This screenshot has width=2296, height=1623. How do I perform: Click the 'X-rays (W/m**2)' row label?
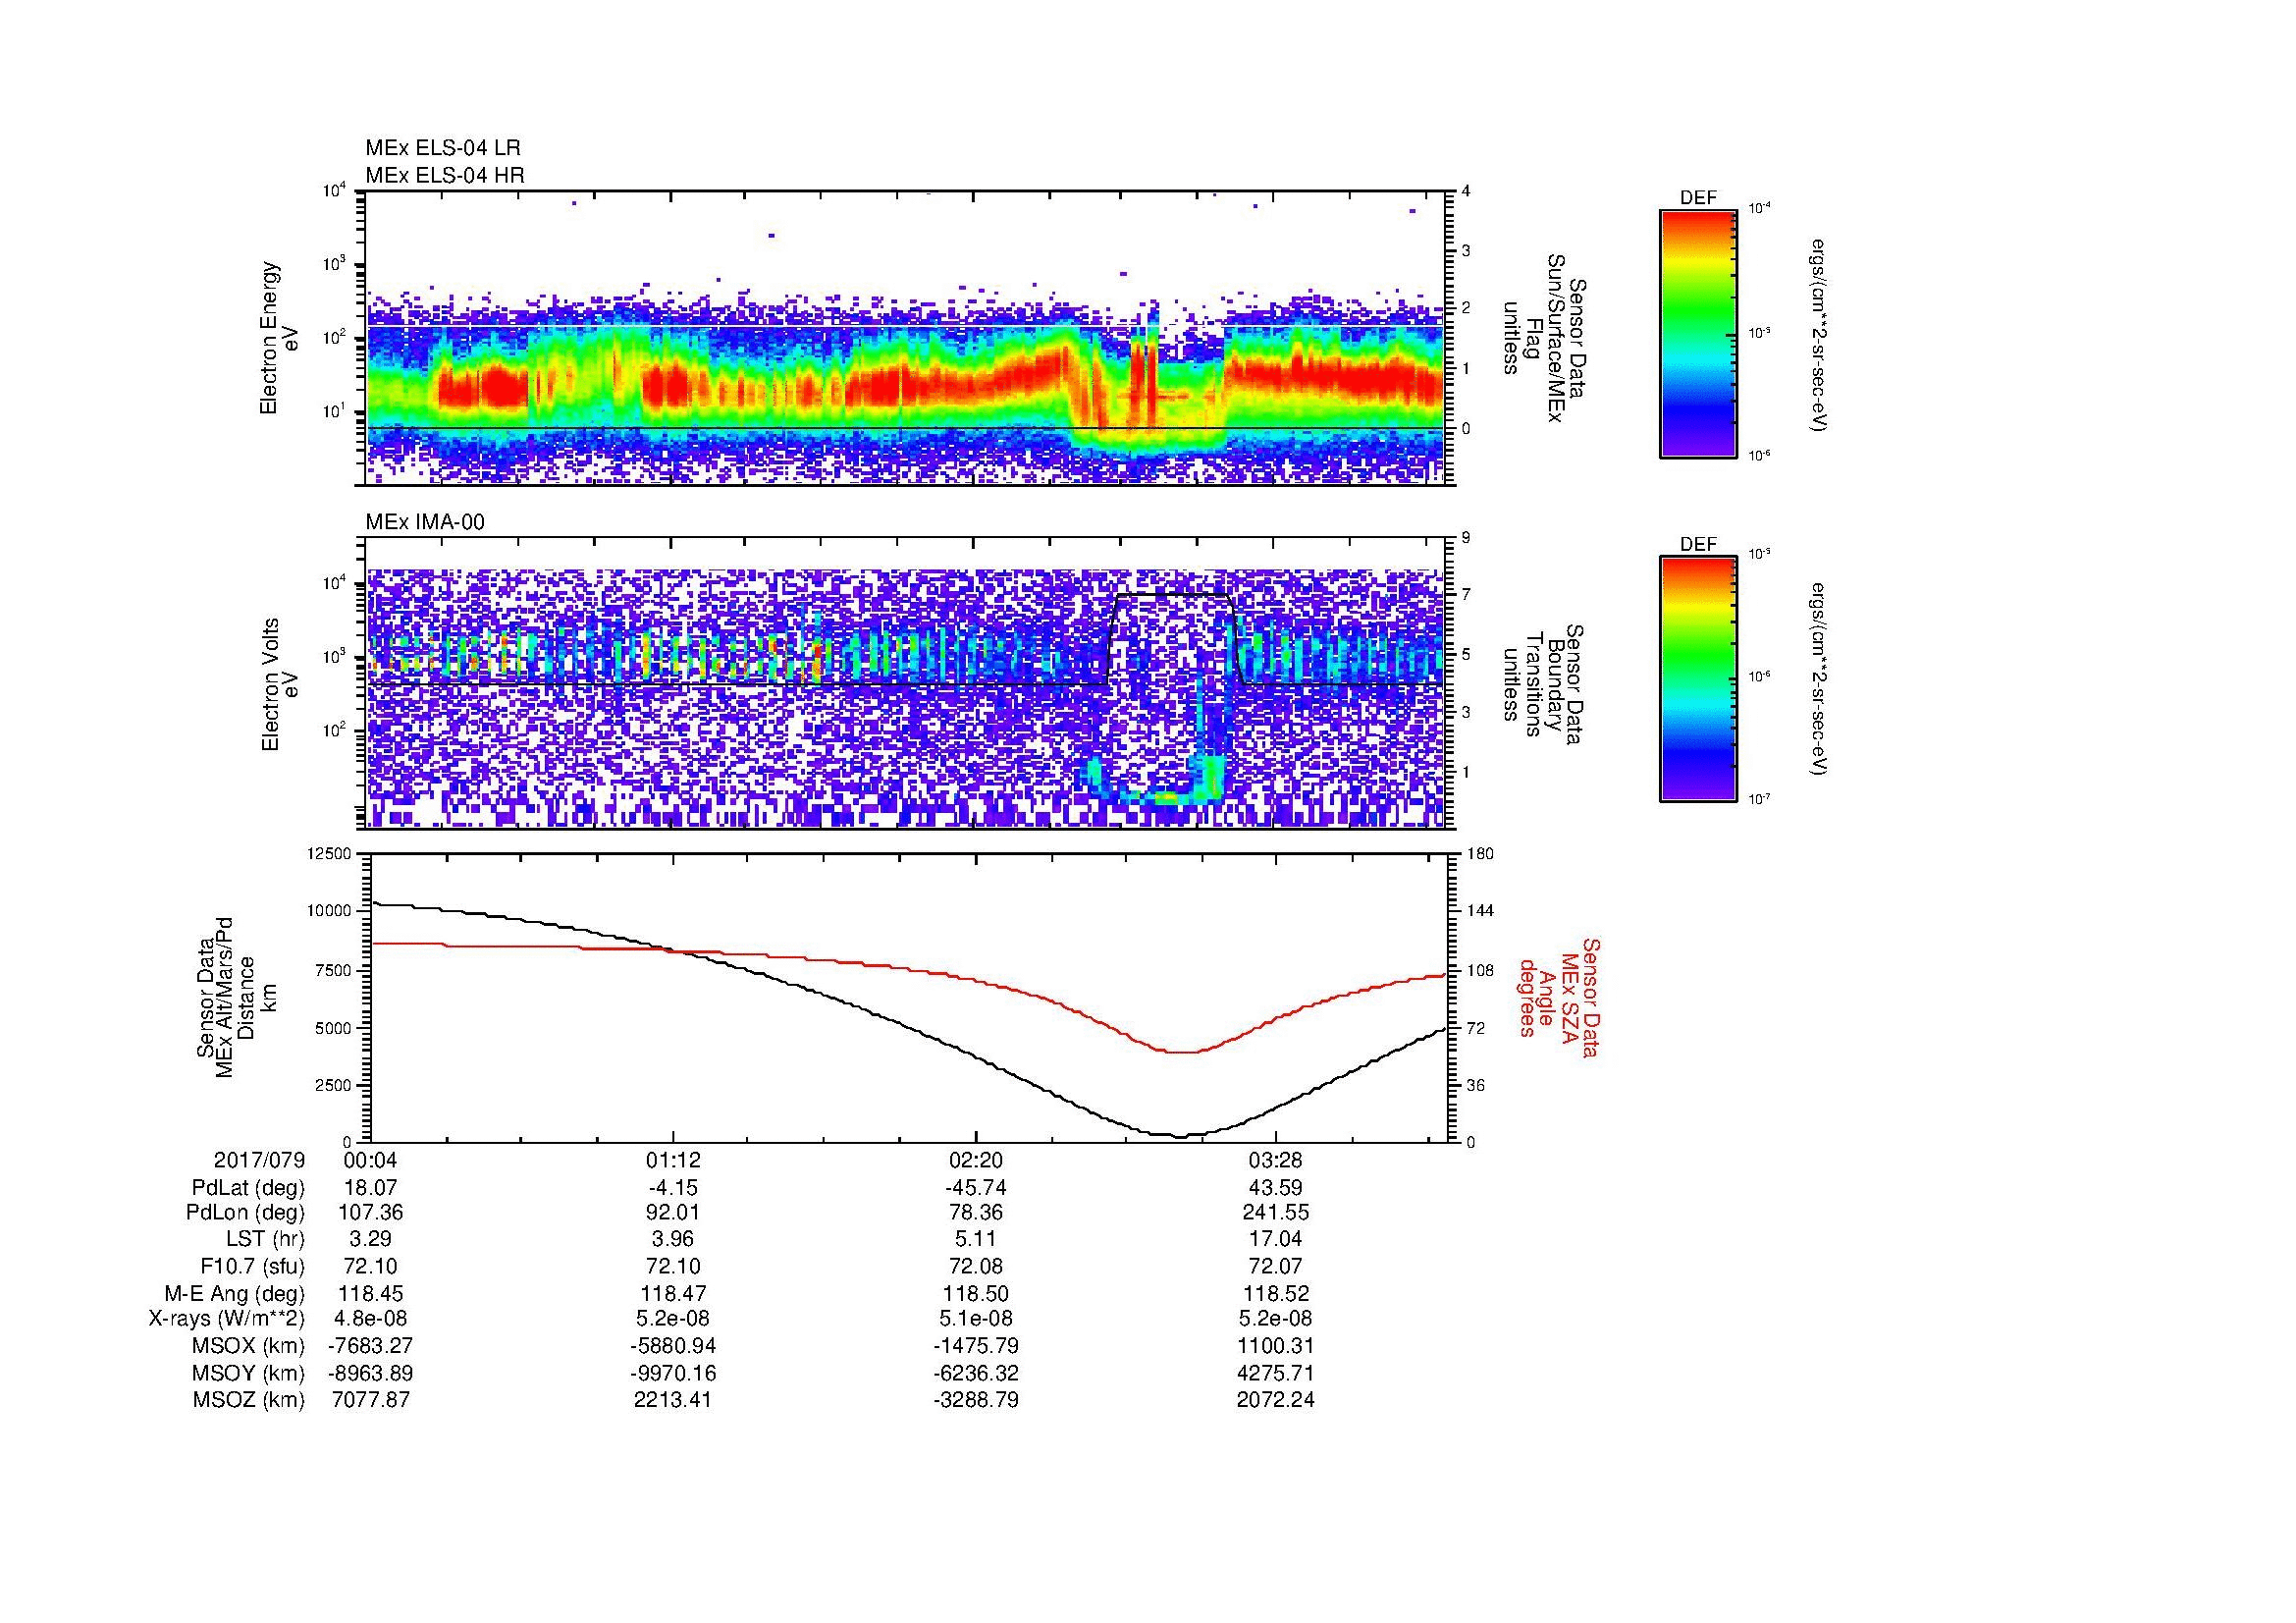point(227,1319)
